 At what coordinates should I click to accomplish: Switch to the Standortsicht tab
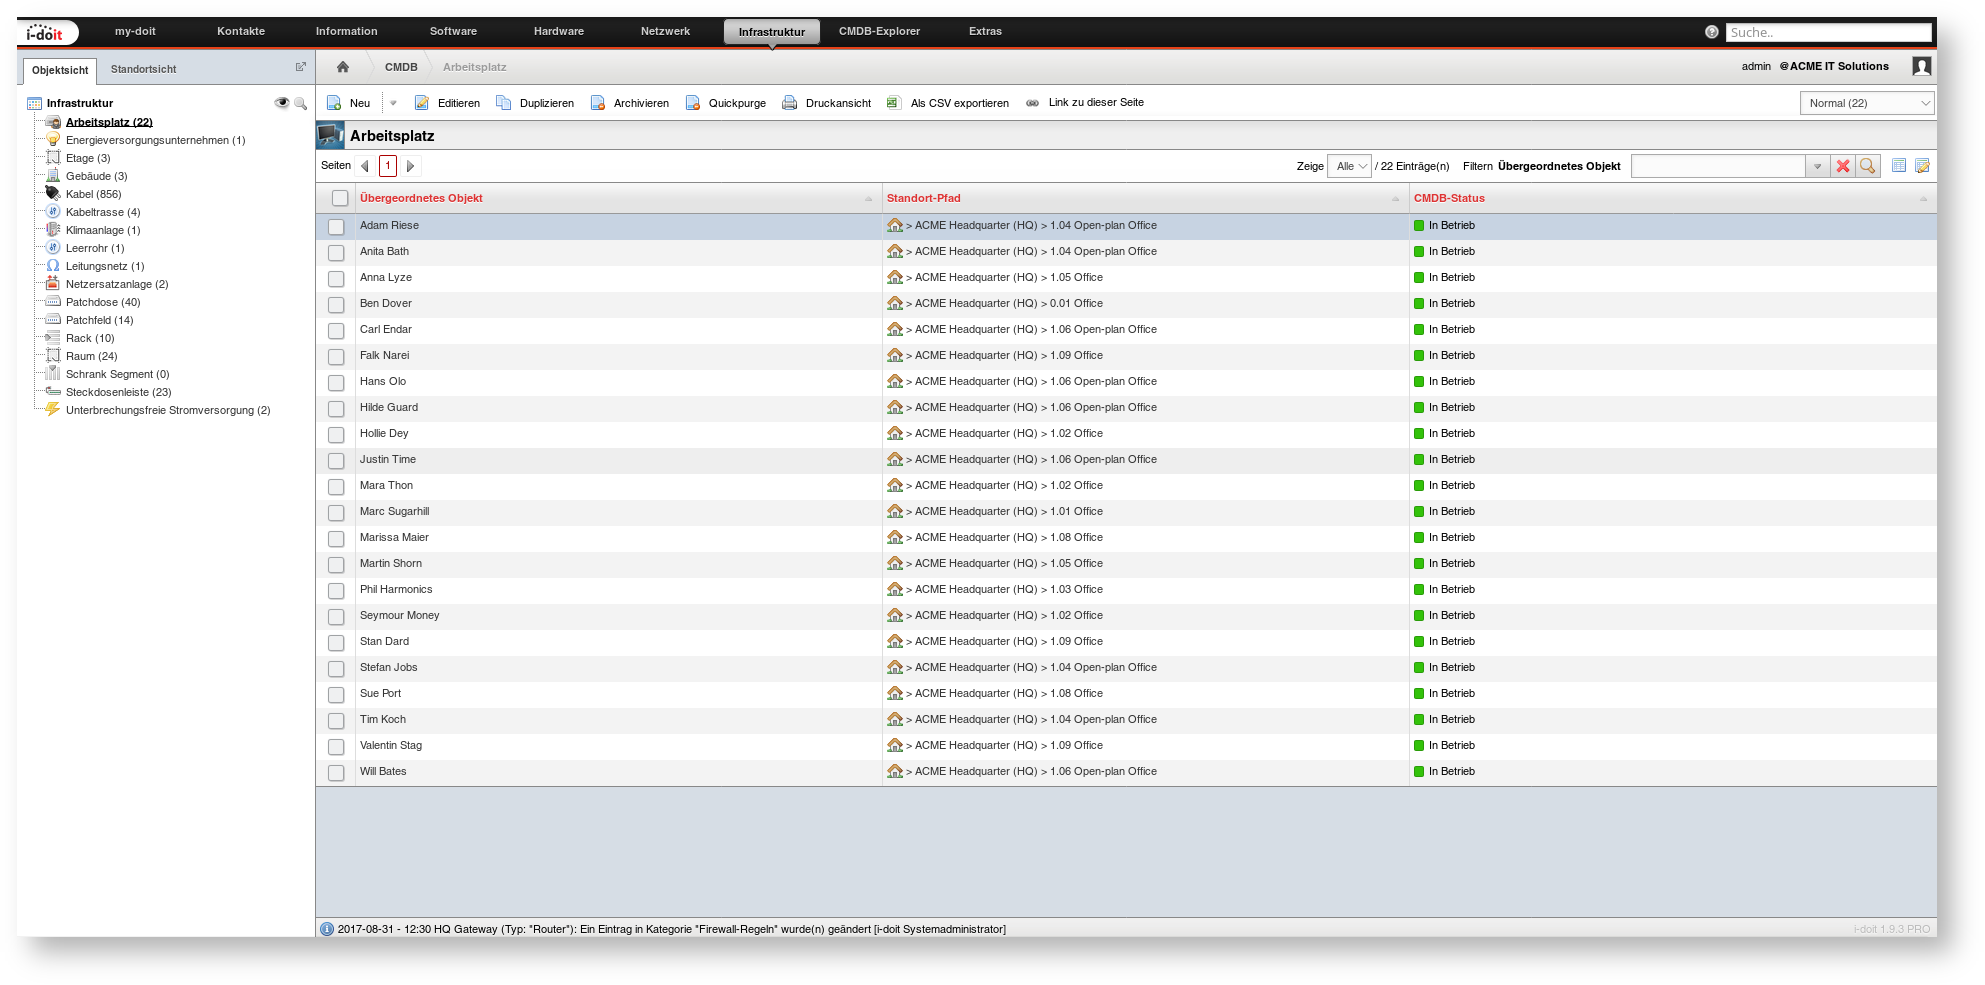143,69
